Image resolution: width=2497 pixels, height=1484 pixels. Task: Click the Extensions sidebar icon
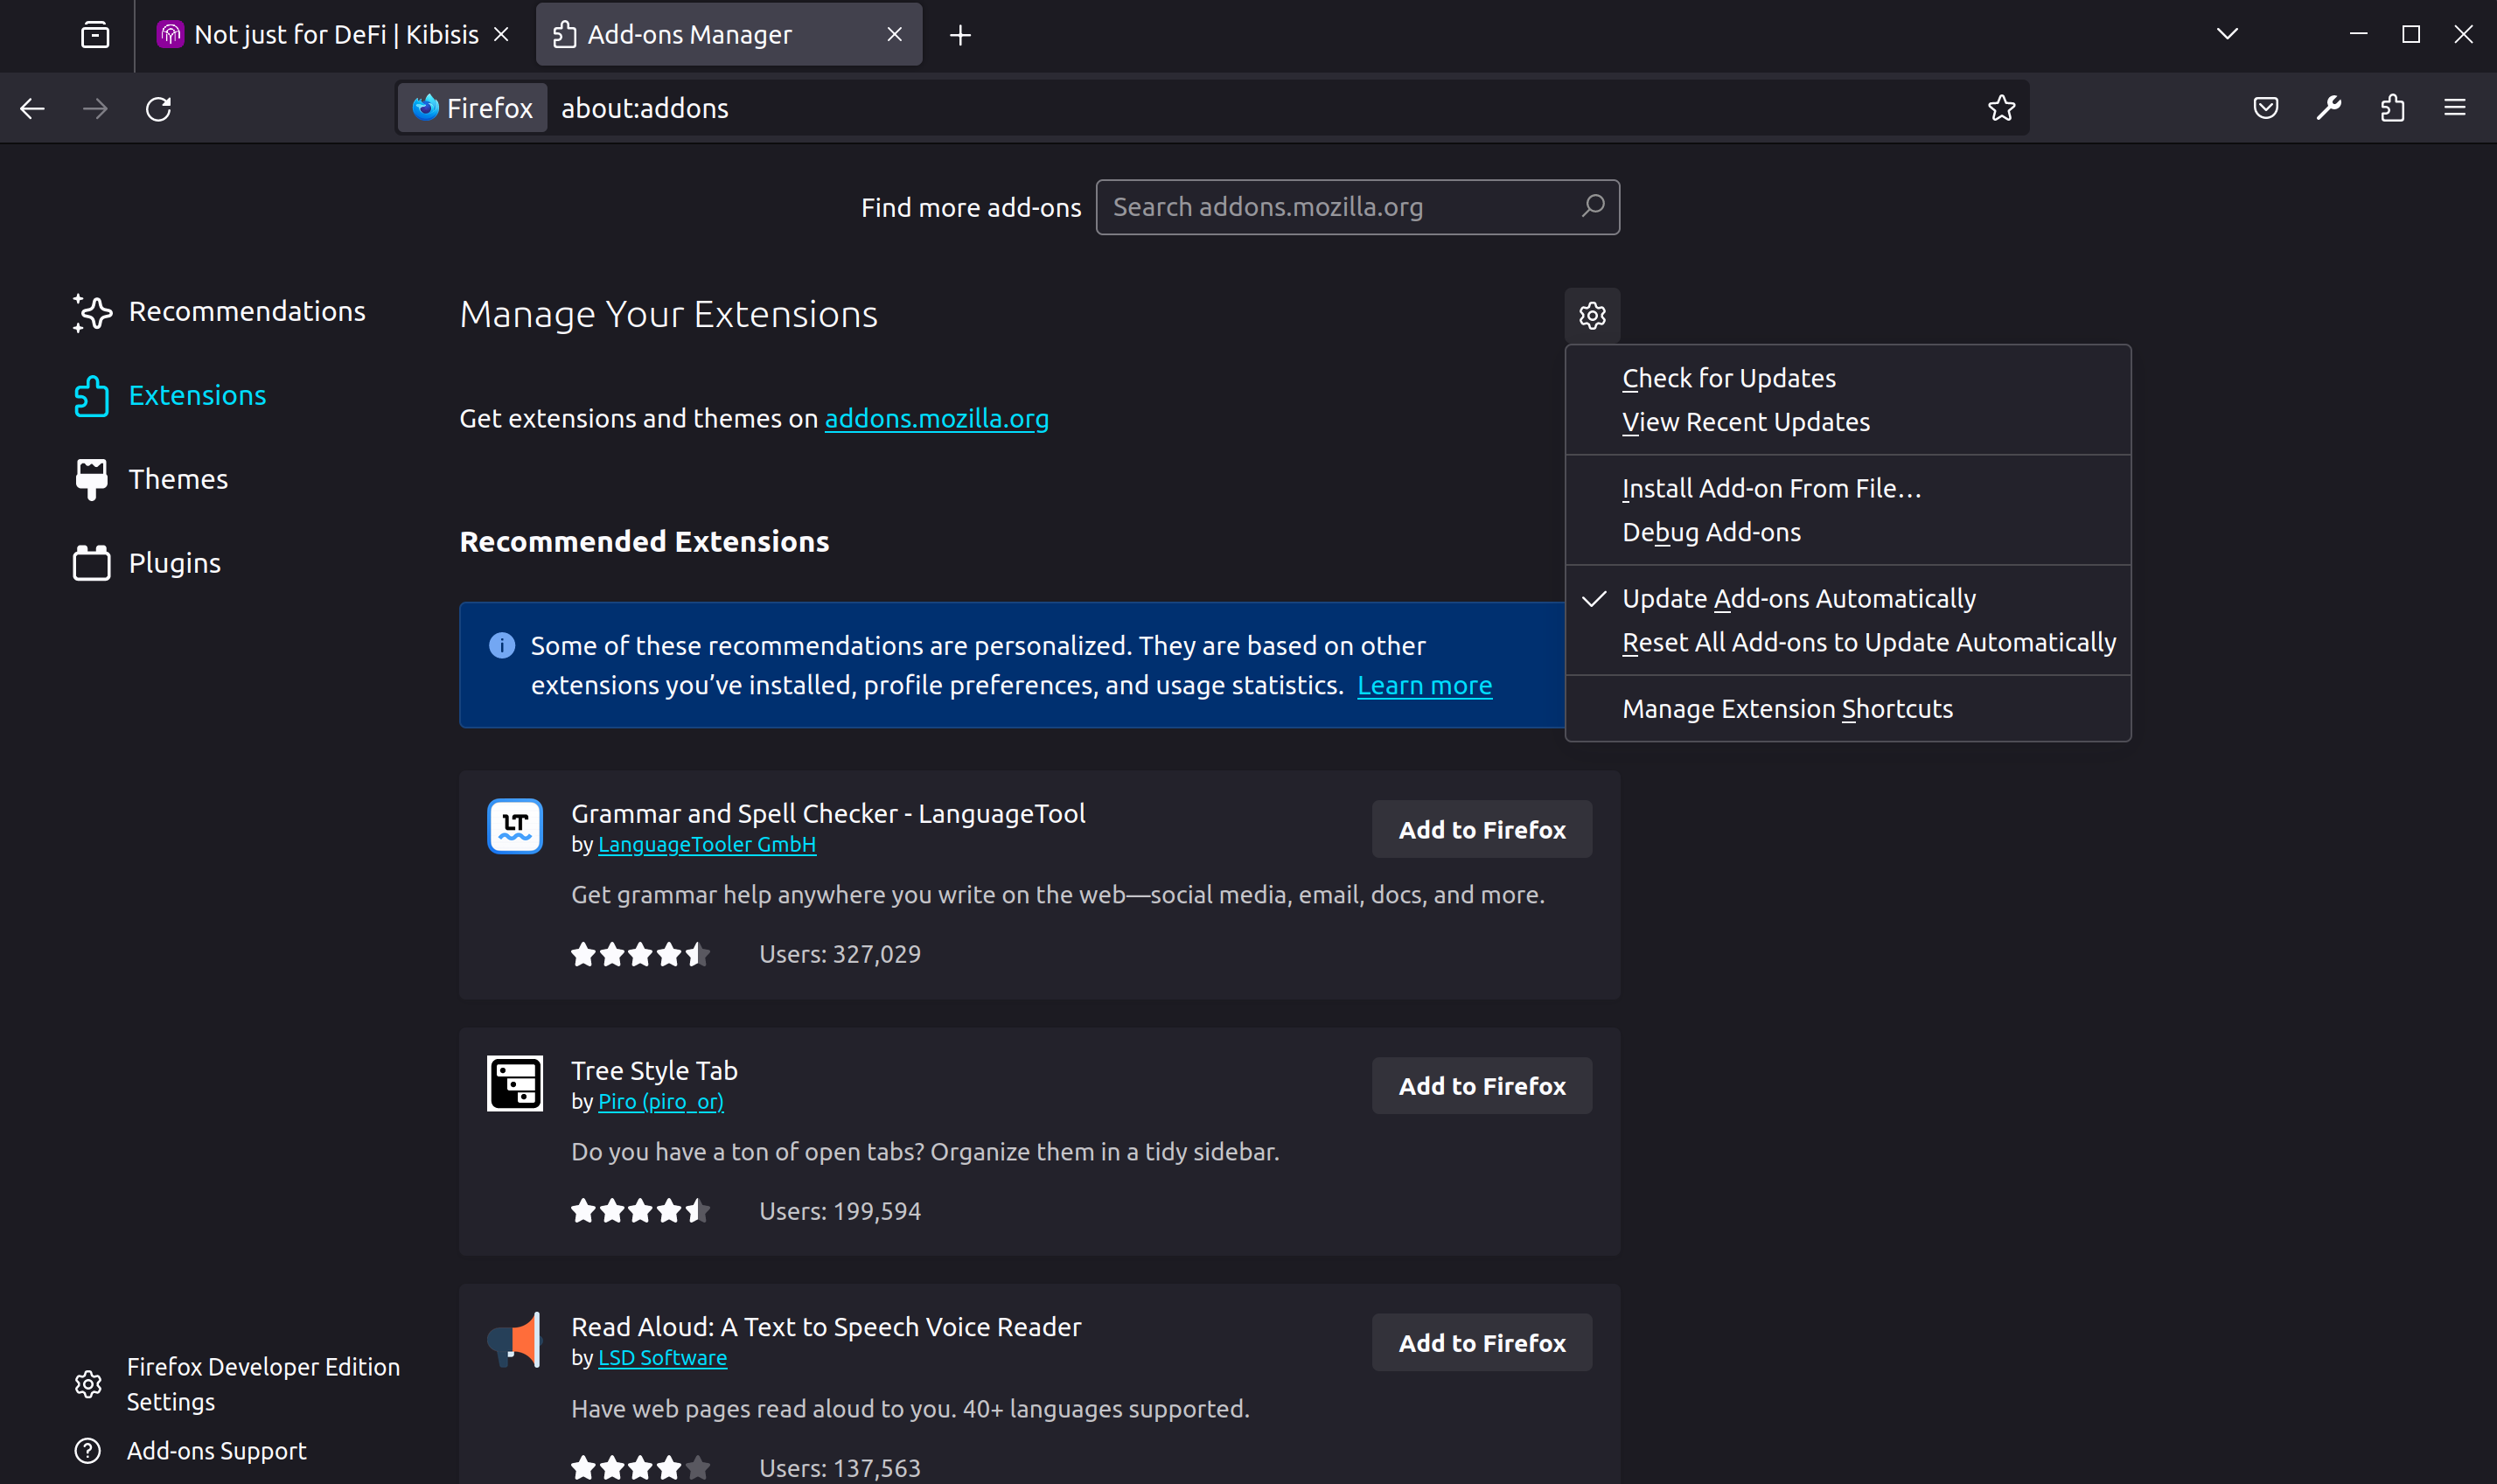[x=88, y=394]
